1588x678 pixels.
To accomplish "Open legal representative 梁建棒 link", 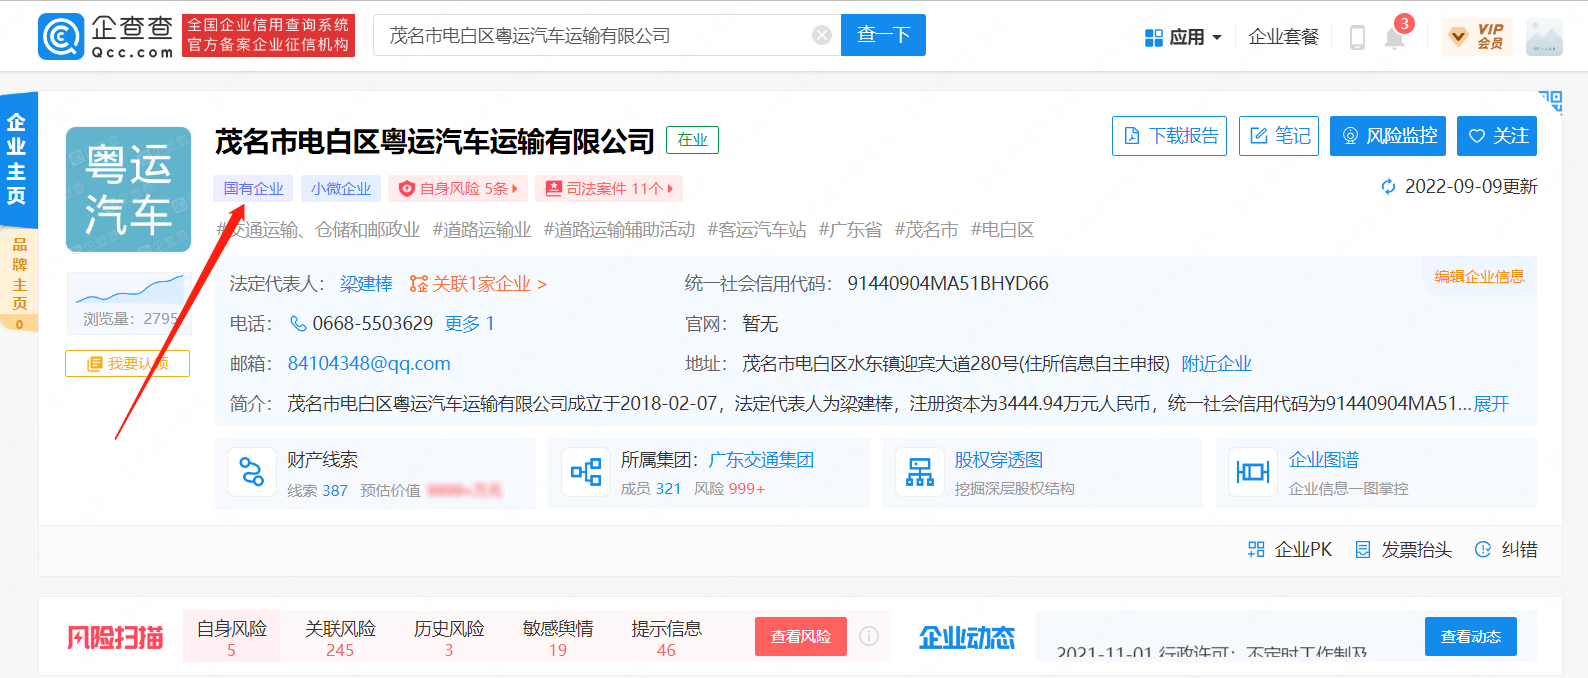I will pyautogui.click(x=366, y=284).
